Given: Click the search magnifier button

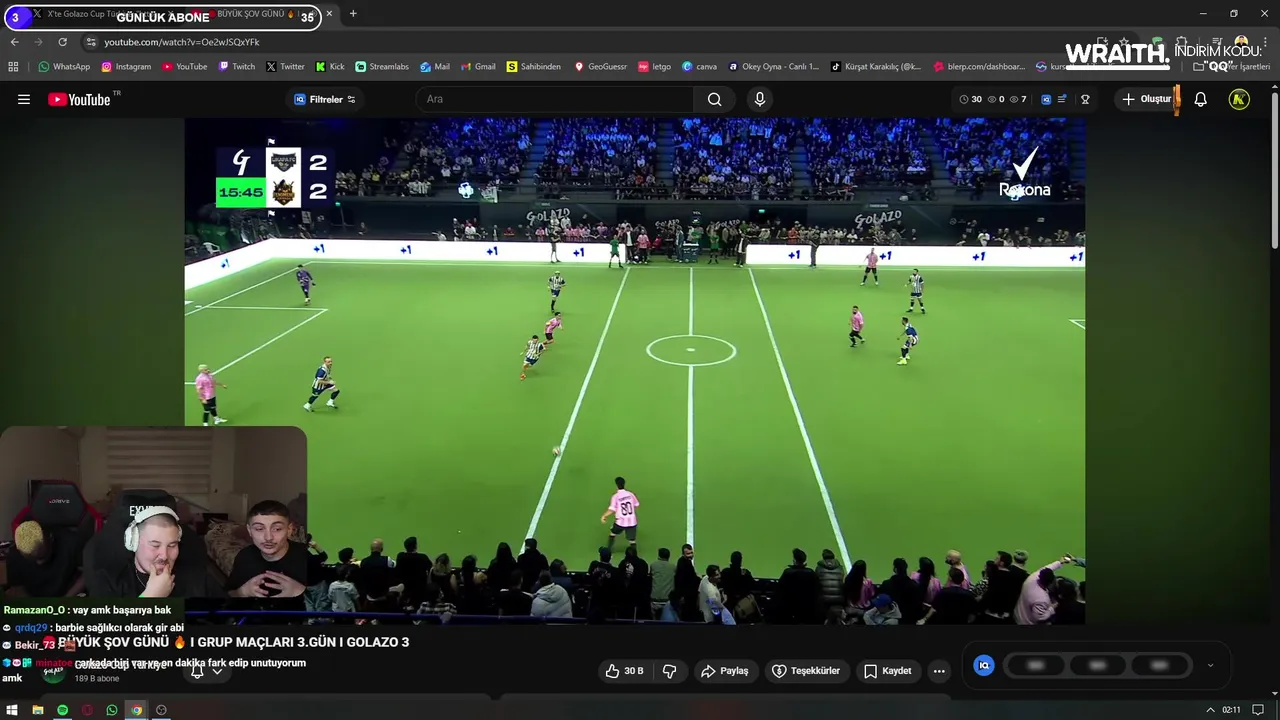Looking at the screenshot, I should [x=714, y=99].
